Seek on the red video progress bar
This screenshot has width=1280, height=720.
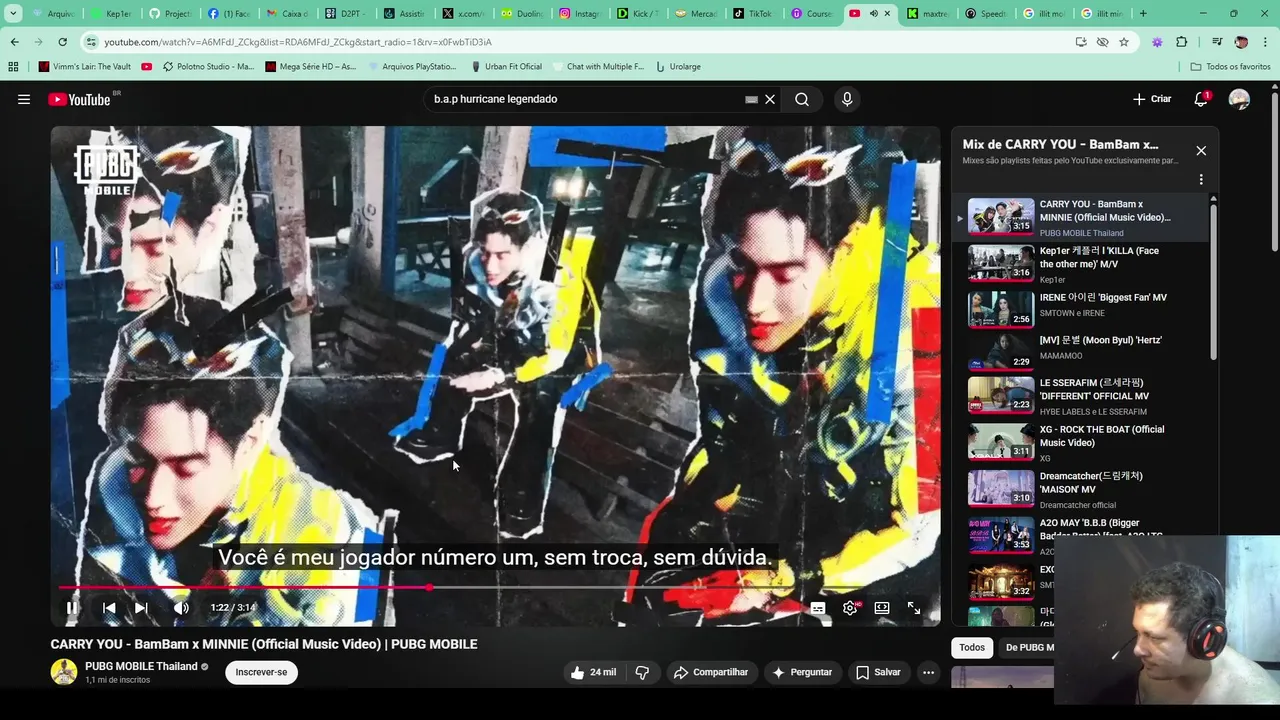[496, 587]
